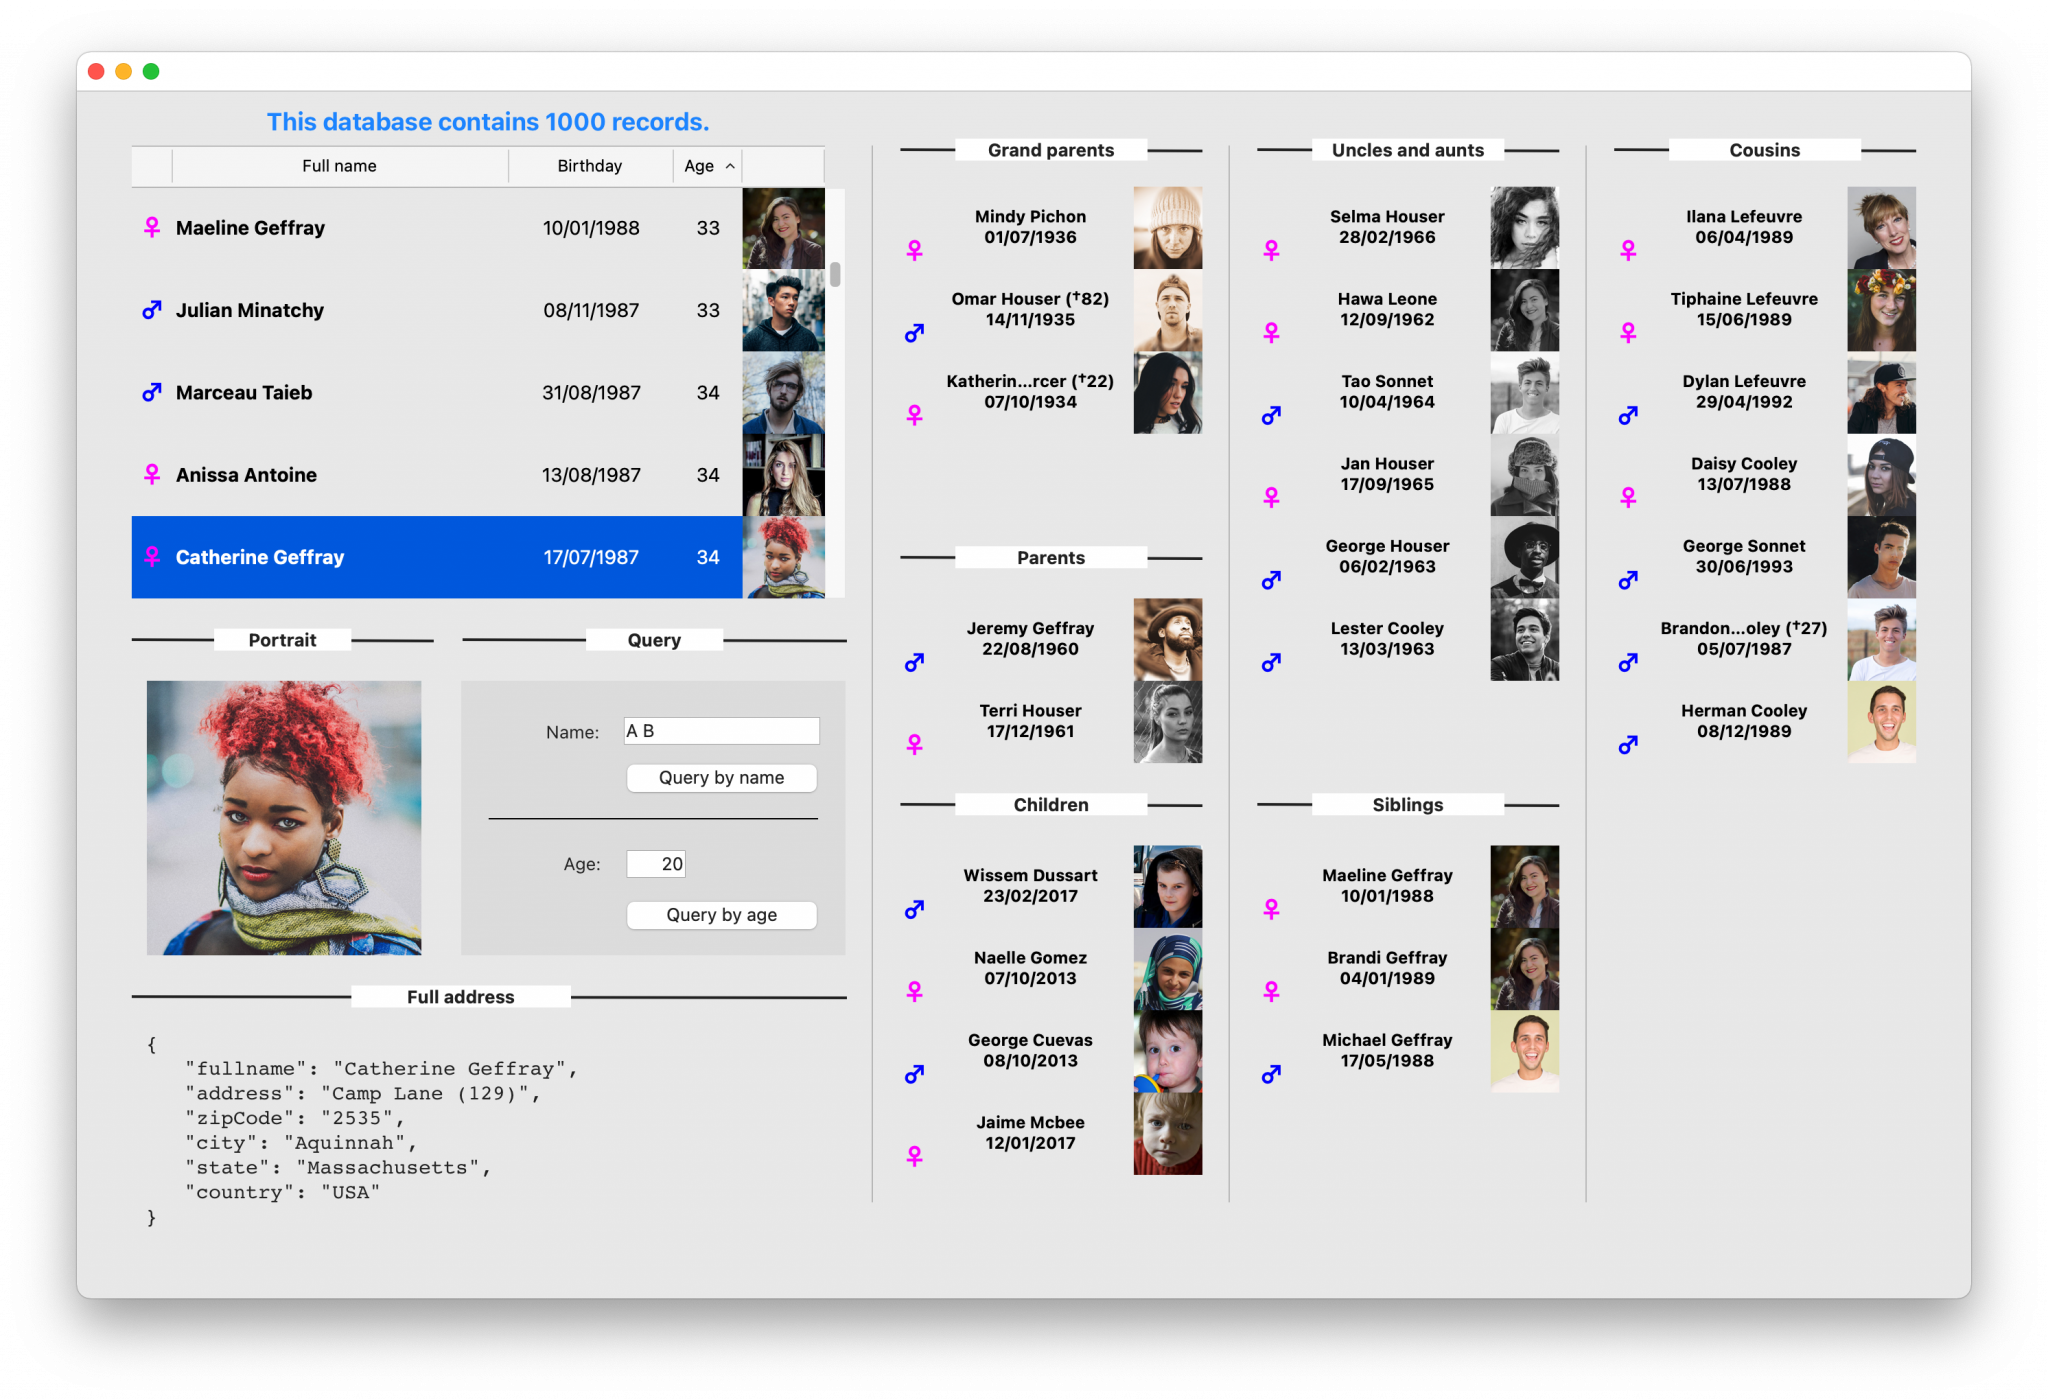Click the female icon in Catherine Geffray row
The image size is (2048, 1400).
click(x=152, y=557)
